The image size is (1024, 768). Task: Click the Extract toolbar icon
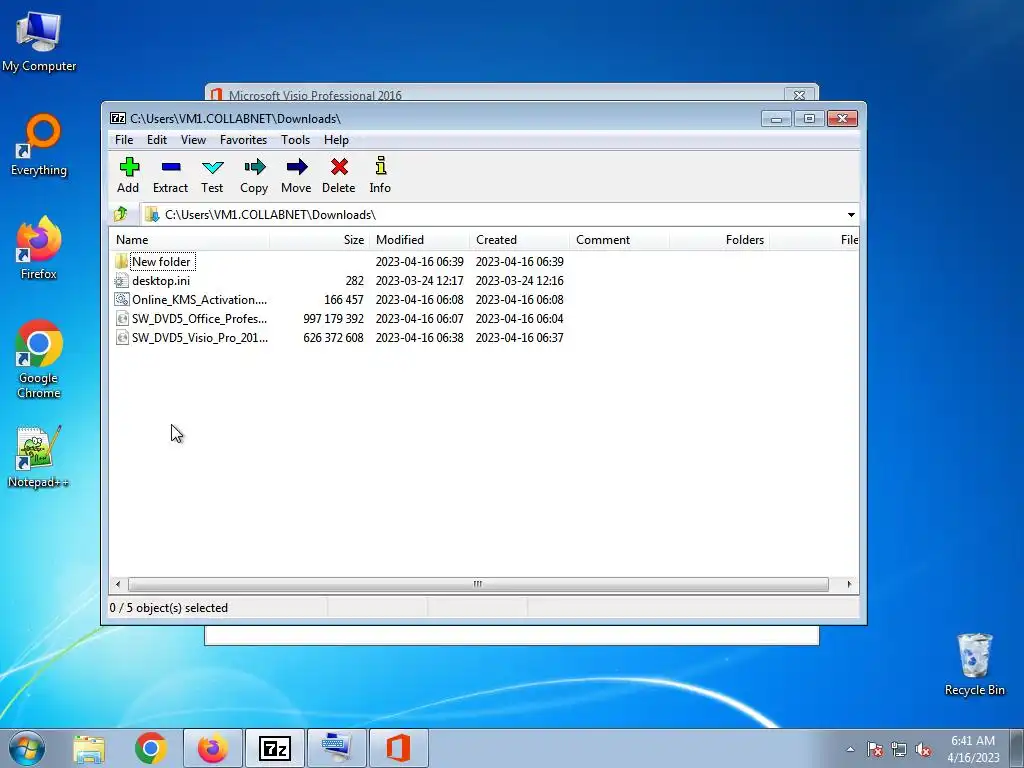pyautogui.click(x=170, y=167)
